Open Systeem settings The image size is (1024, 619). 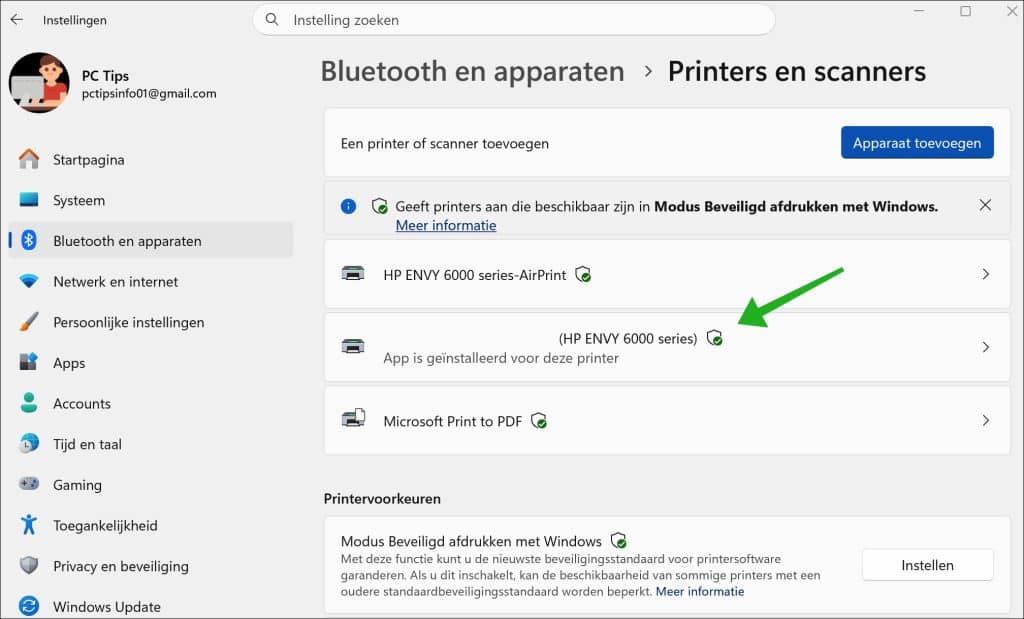click(151, 200)
